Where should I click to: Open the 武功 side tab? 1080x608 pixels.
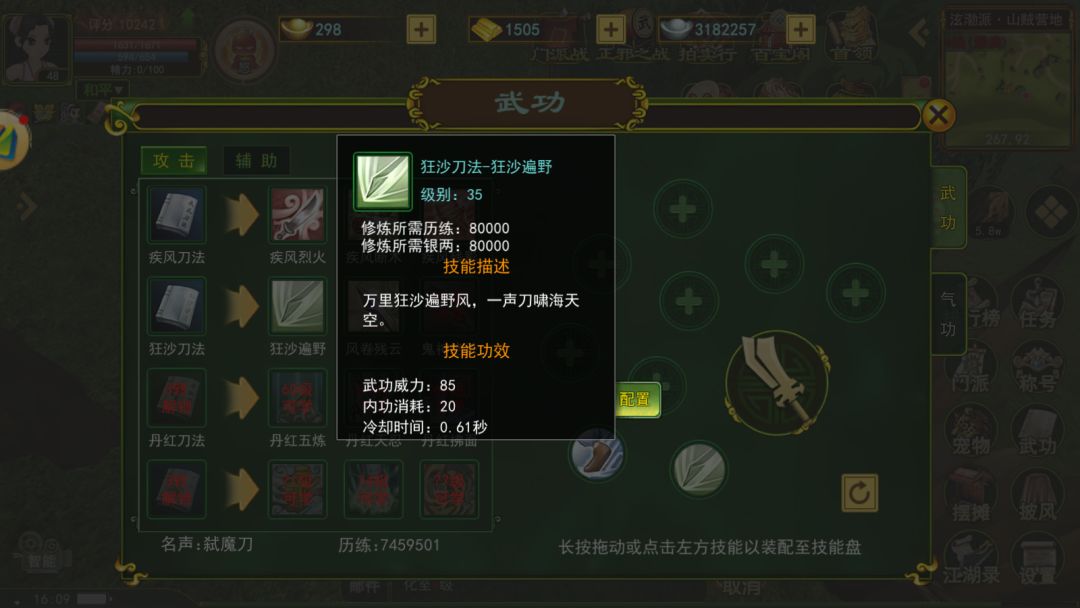point(948,207)
